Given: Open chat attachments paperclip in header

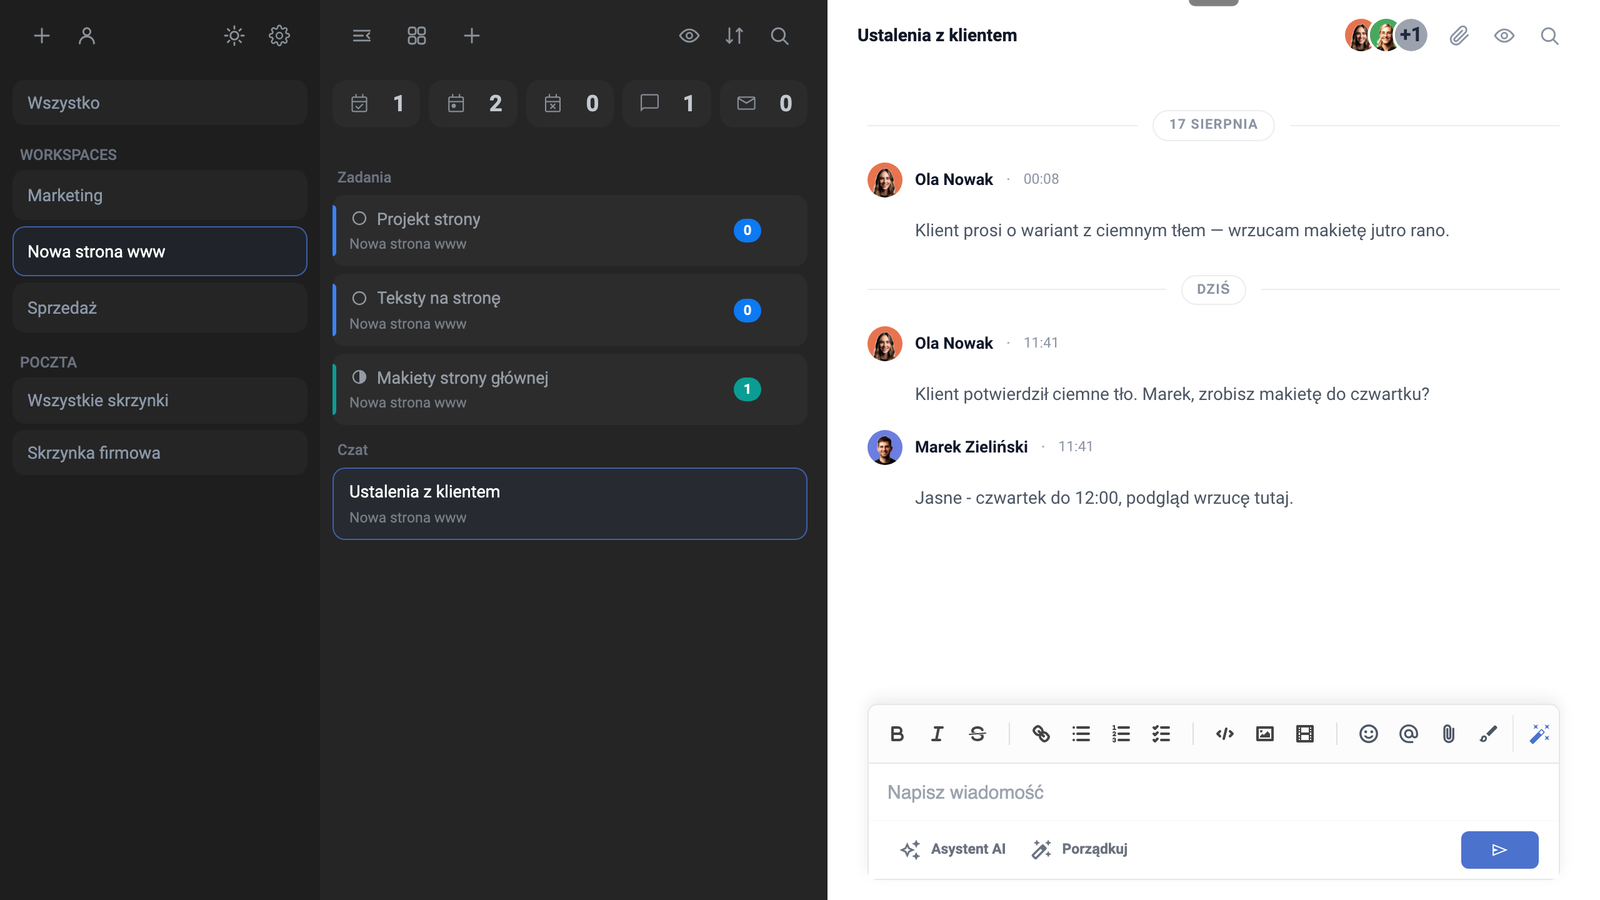Looking at the screenshot, I should tap(1459, 36).
